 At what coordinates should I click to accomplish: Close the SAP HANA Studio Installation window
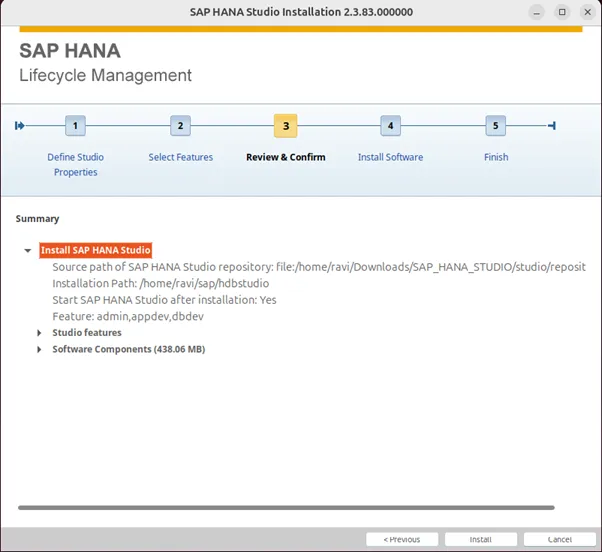point(587,12)
